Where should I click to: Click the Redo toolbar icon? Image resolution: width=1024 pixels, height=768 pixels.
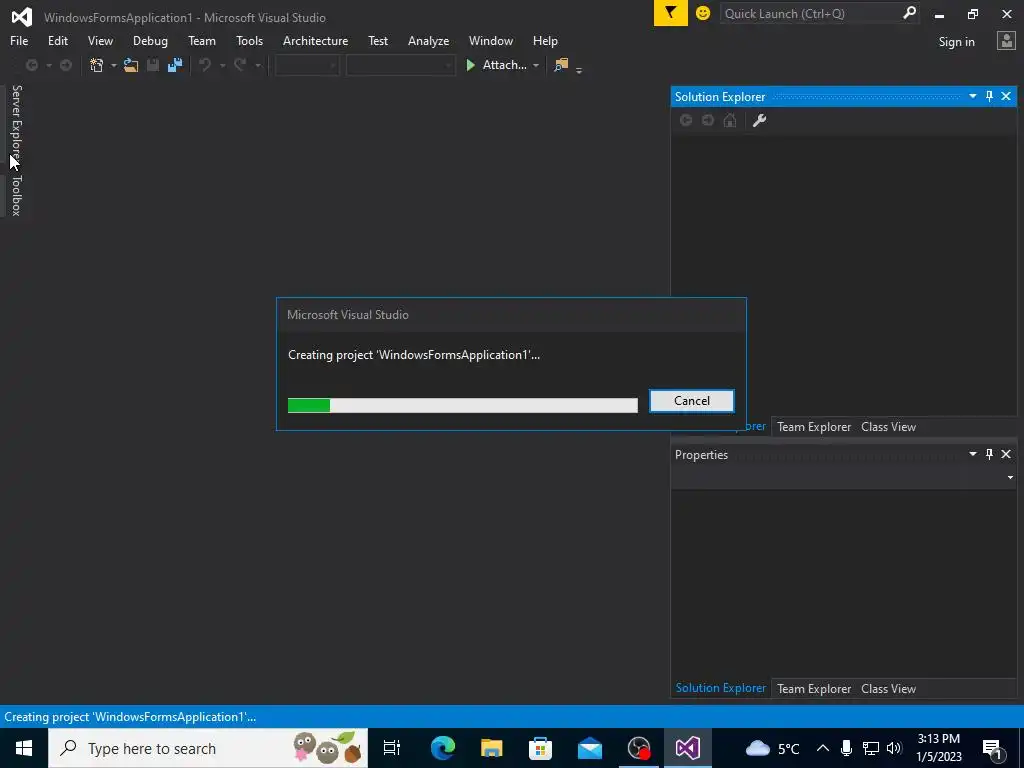[x=240, y=65]
